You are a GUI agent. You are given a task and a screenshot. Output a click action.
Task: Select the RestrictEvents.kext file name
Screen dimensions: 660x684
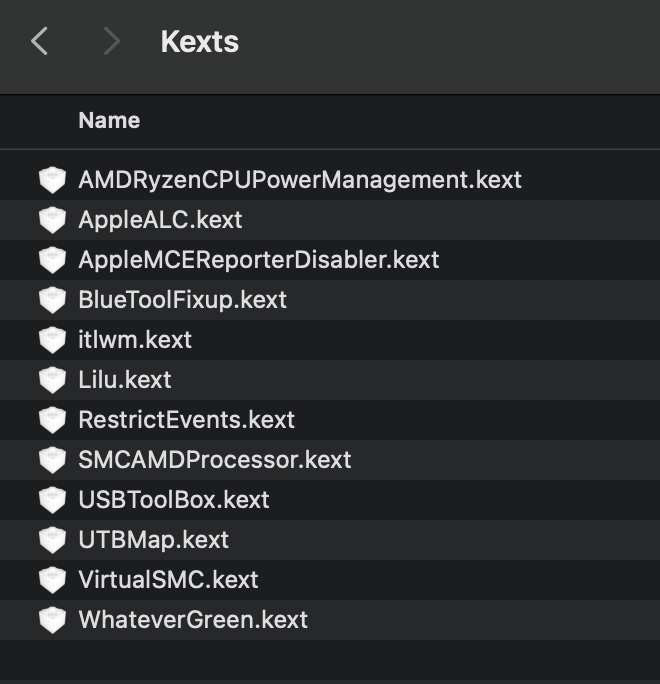pyautogui.click(x=186, y=420)
